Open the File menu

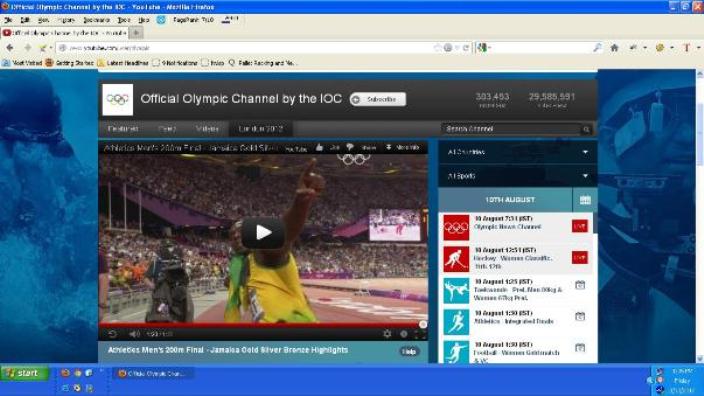tap(8, 20)
